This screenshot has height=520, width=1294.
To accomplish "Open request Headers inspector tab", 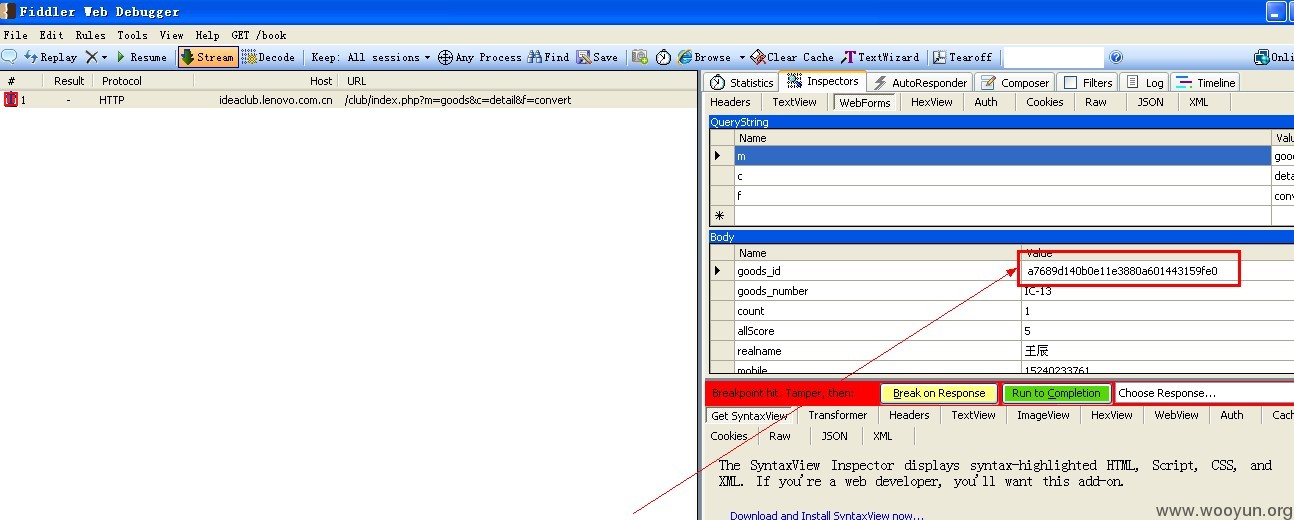I will (730, 102).
